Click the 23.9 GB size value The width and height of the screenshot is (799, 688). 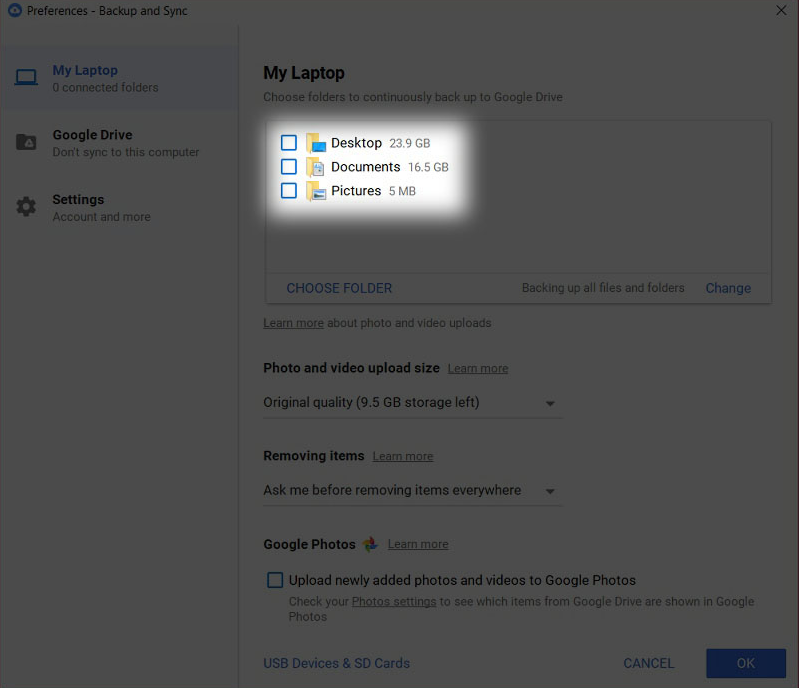tap(410, 143)
